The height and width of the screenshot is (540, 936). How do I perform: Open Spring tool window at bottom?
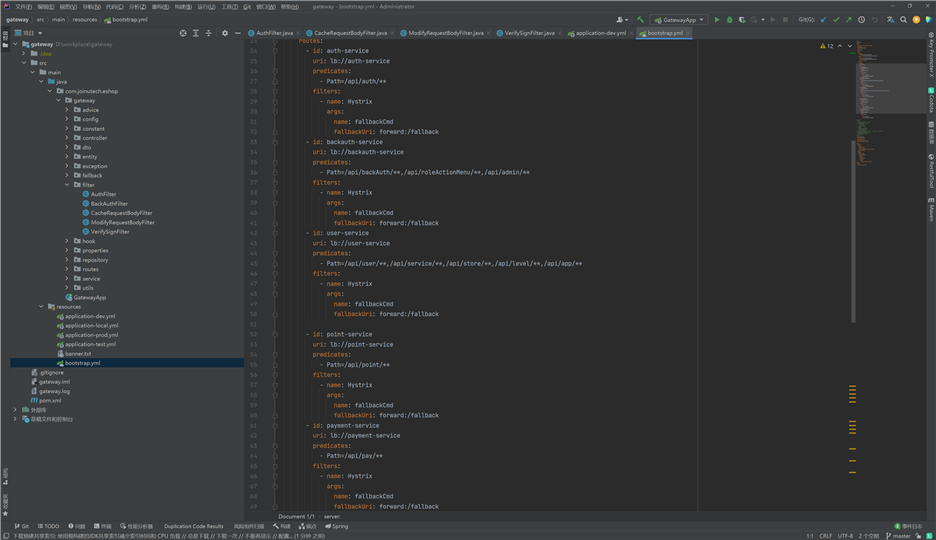coord(337,526)
